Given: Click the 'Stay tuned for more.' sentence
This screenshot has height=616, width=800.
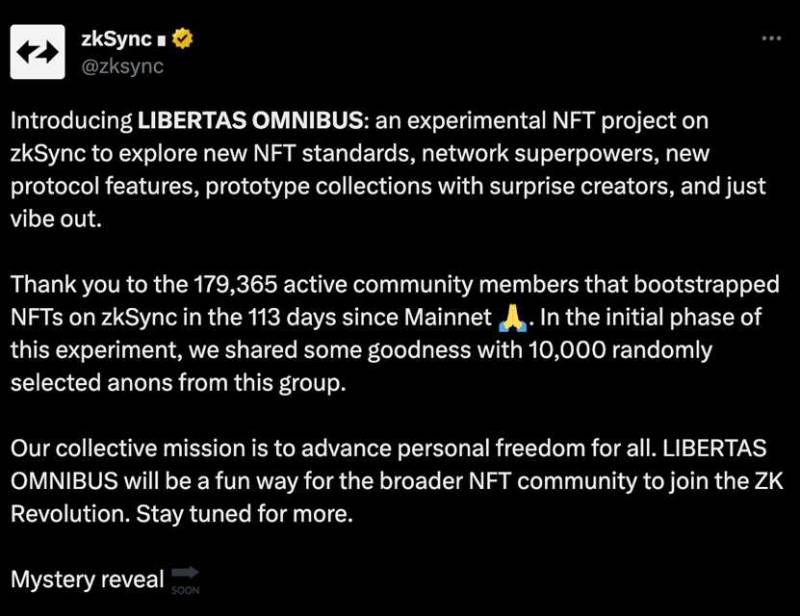Looking at the screenshot, I should (x=244, y=514).
